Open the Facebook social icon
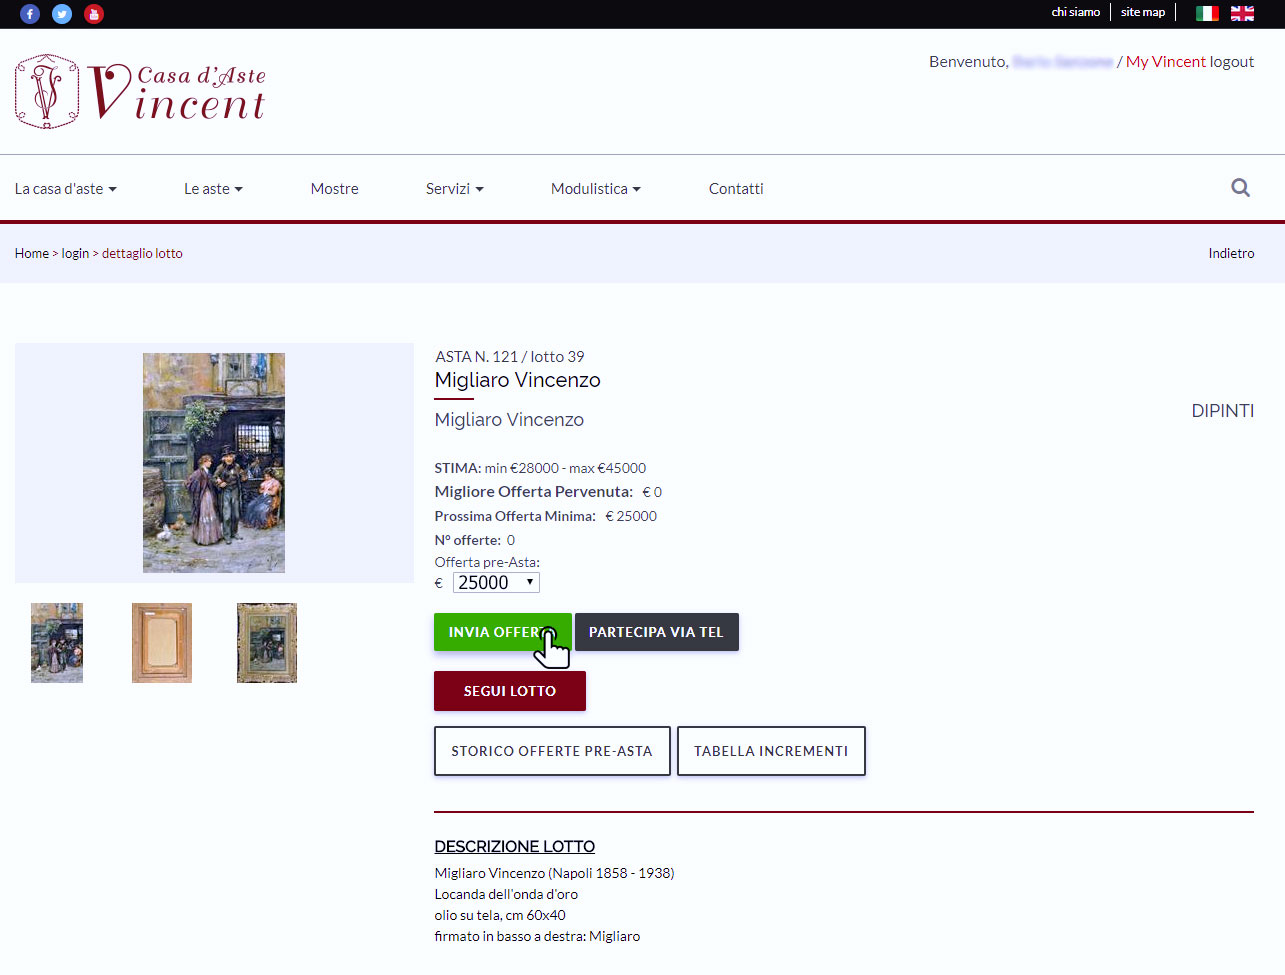This screenshot has width=1285, height=975. point(30,14)
